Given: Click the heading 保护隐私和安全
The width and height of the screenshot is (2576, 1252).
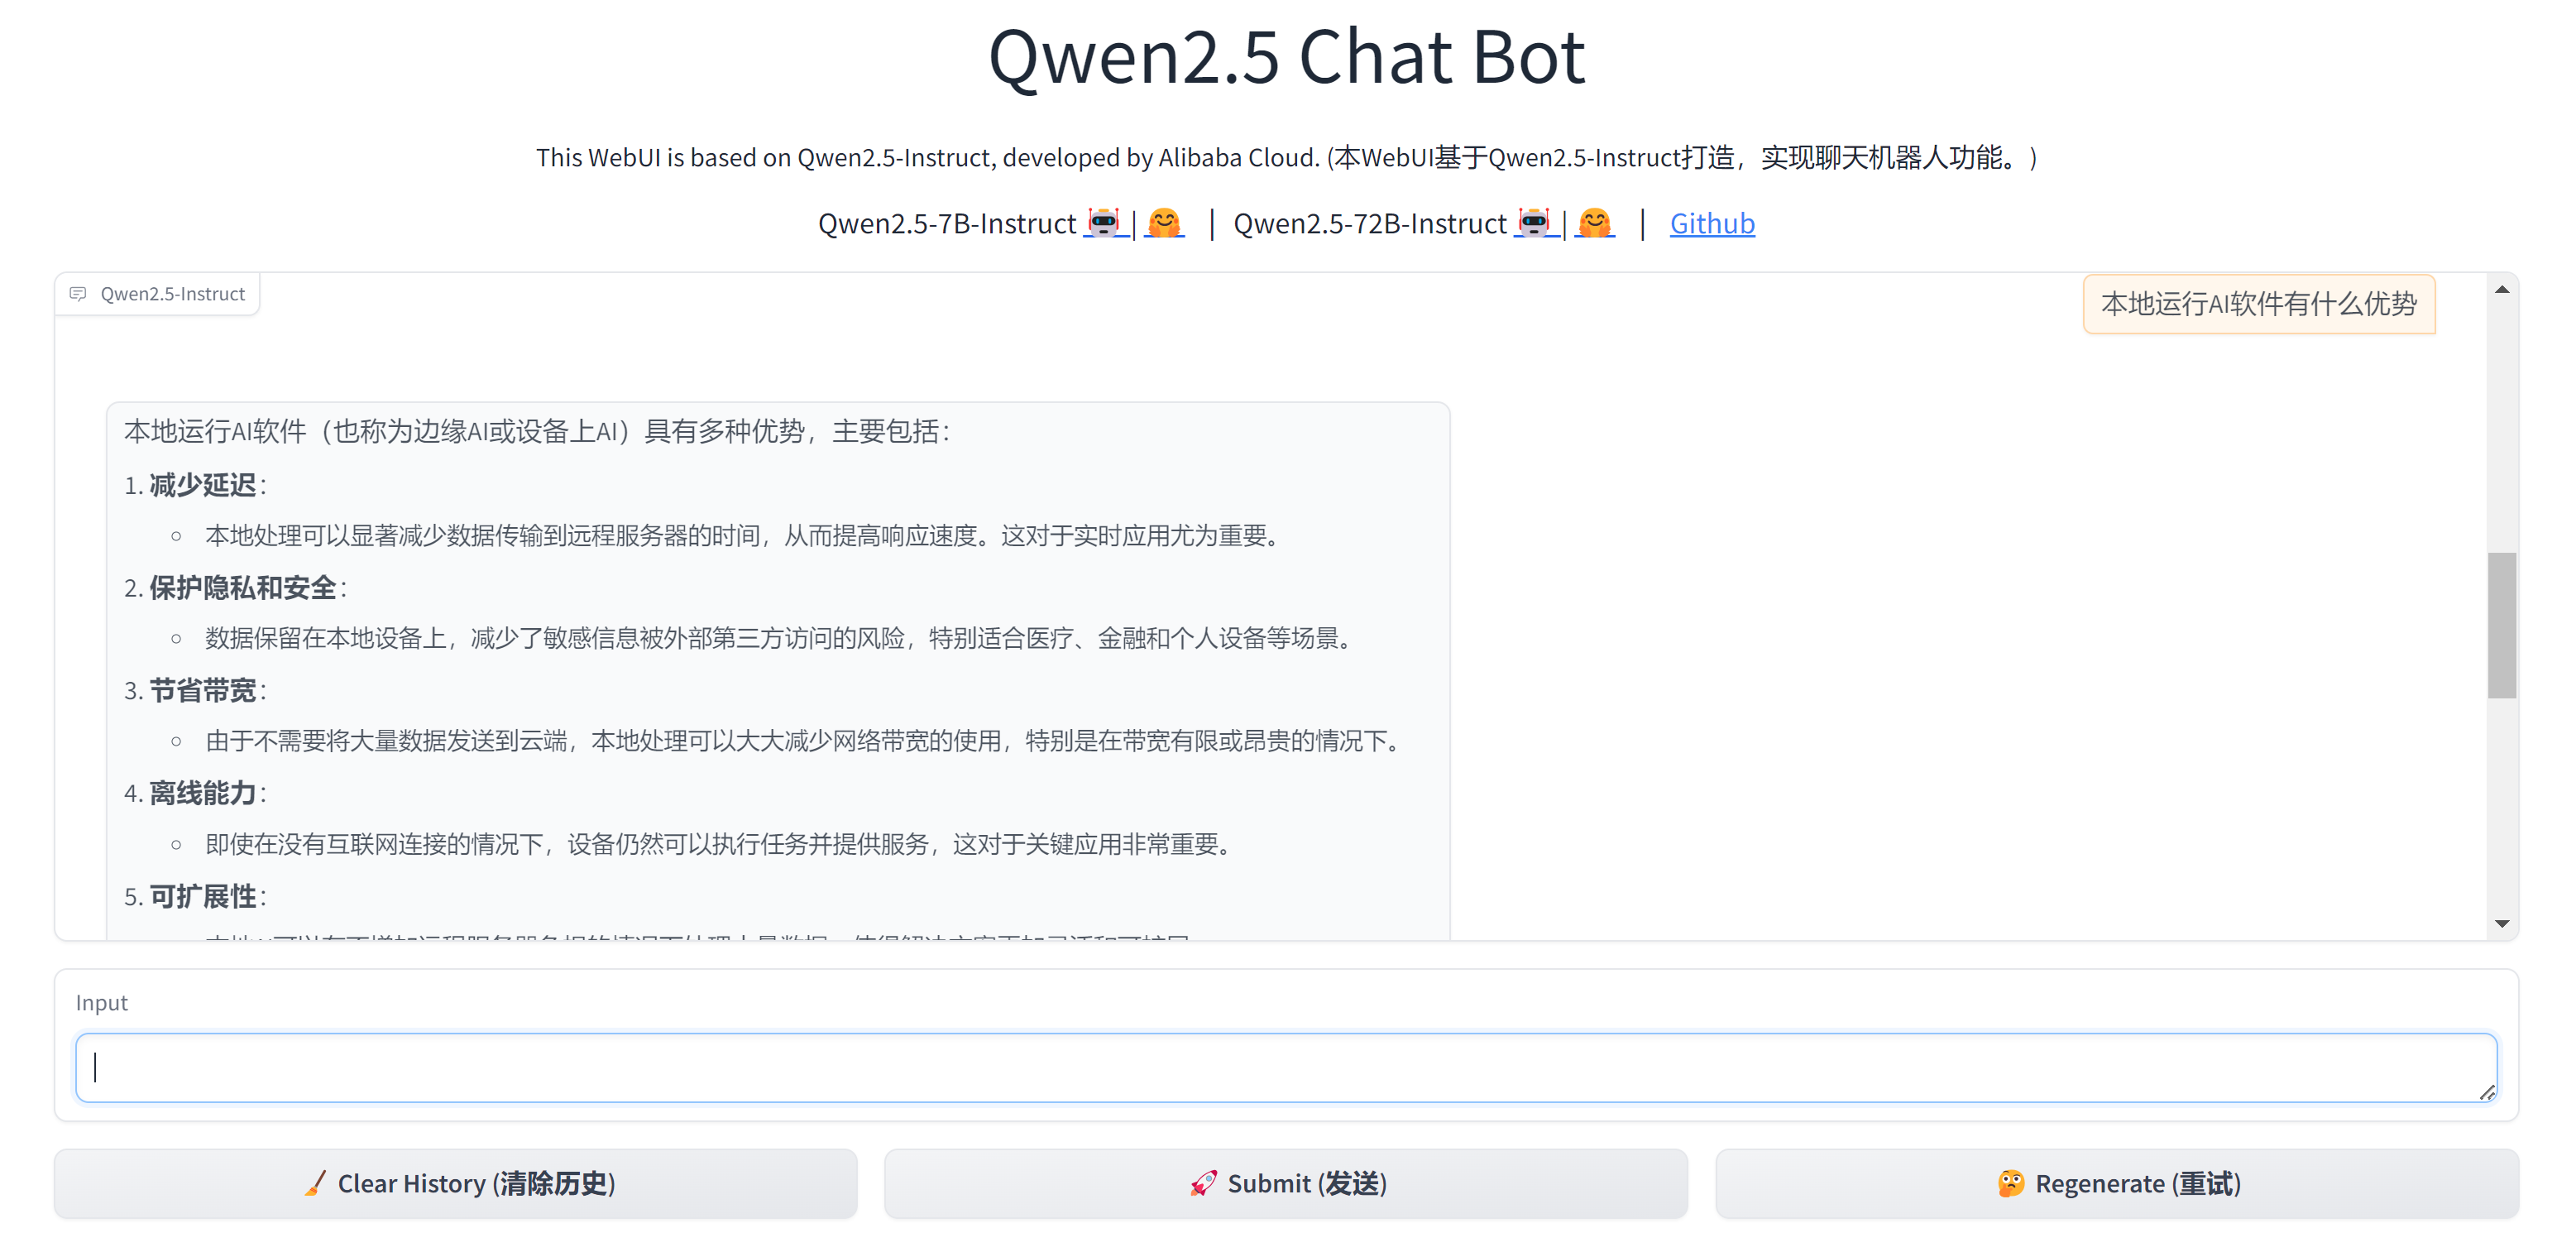Looking at the screenshot, I should 243,588.
